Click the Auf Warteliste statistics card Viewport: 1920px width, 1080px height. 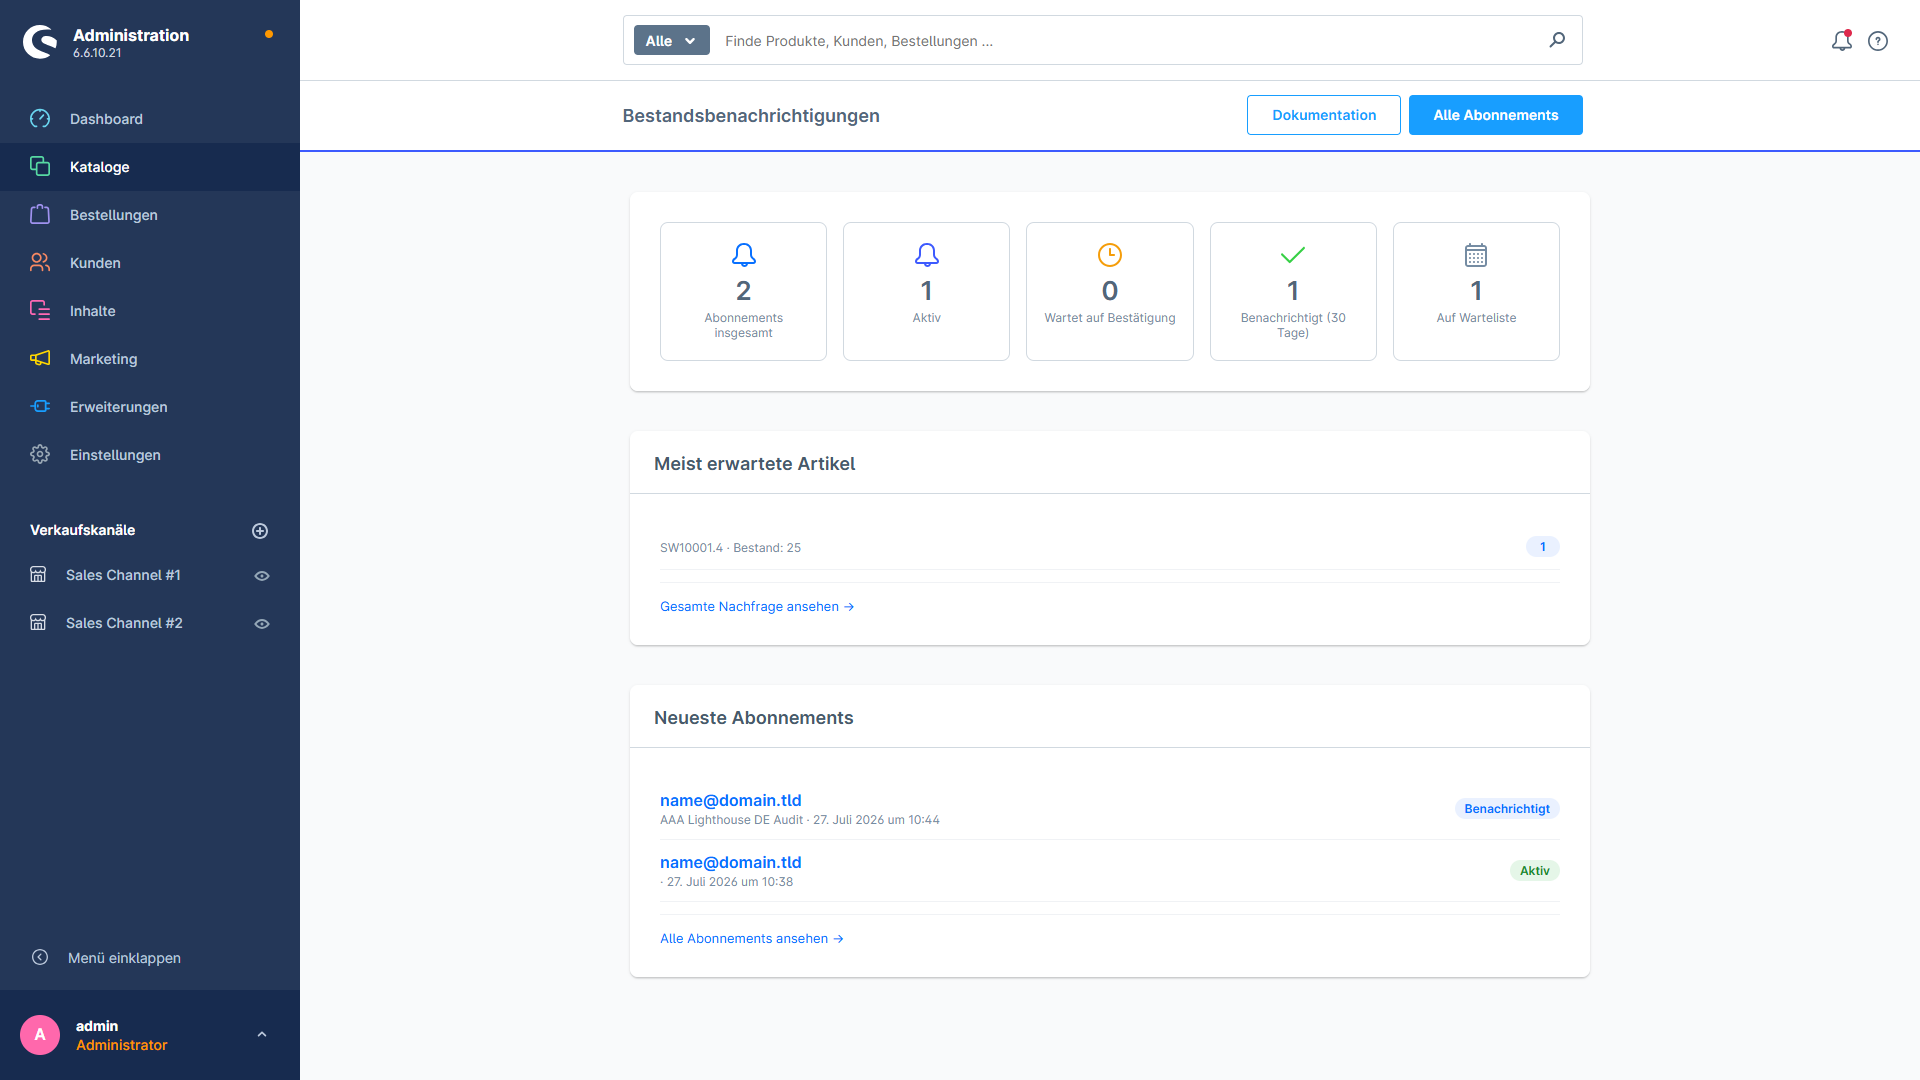click(x=1476, y=291)
